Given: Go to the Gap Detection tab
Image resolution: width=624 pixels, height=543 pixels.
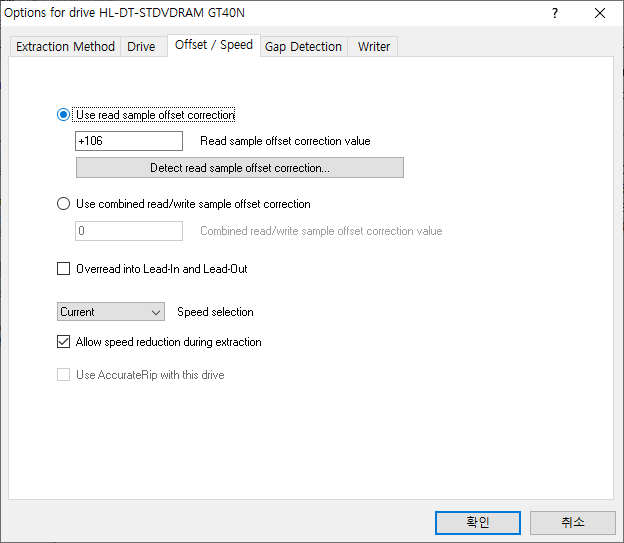Looking at the screenshot, I should [x=303, y=47].
